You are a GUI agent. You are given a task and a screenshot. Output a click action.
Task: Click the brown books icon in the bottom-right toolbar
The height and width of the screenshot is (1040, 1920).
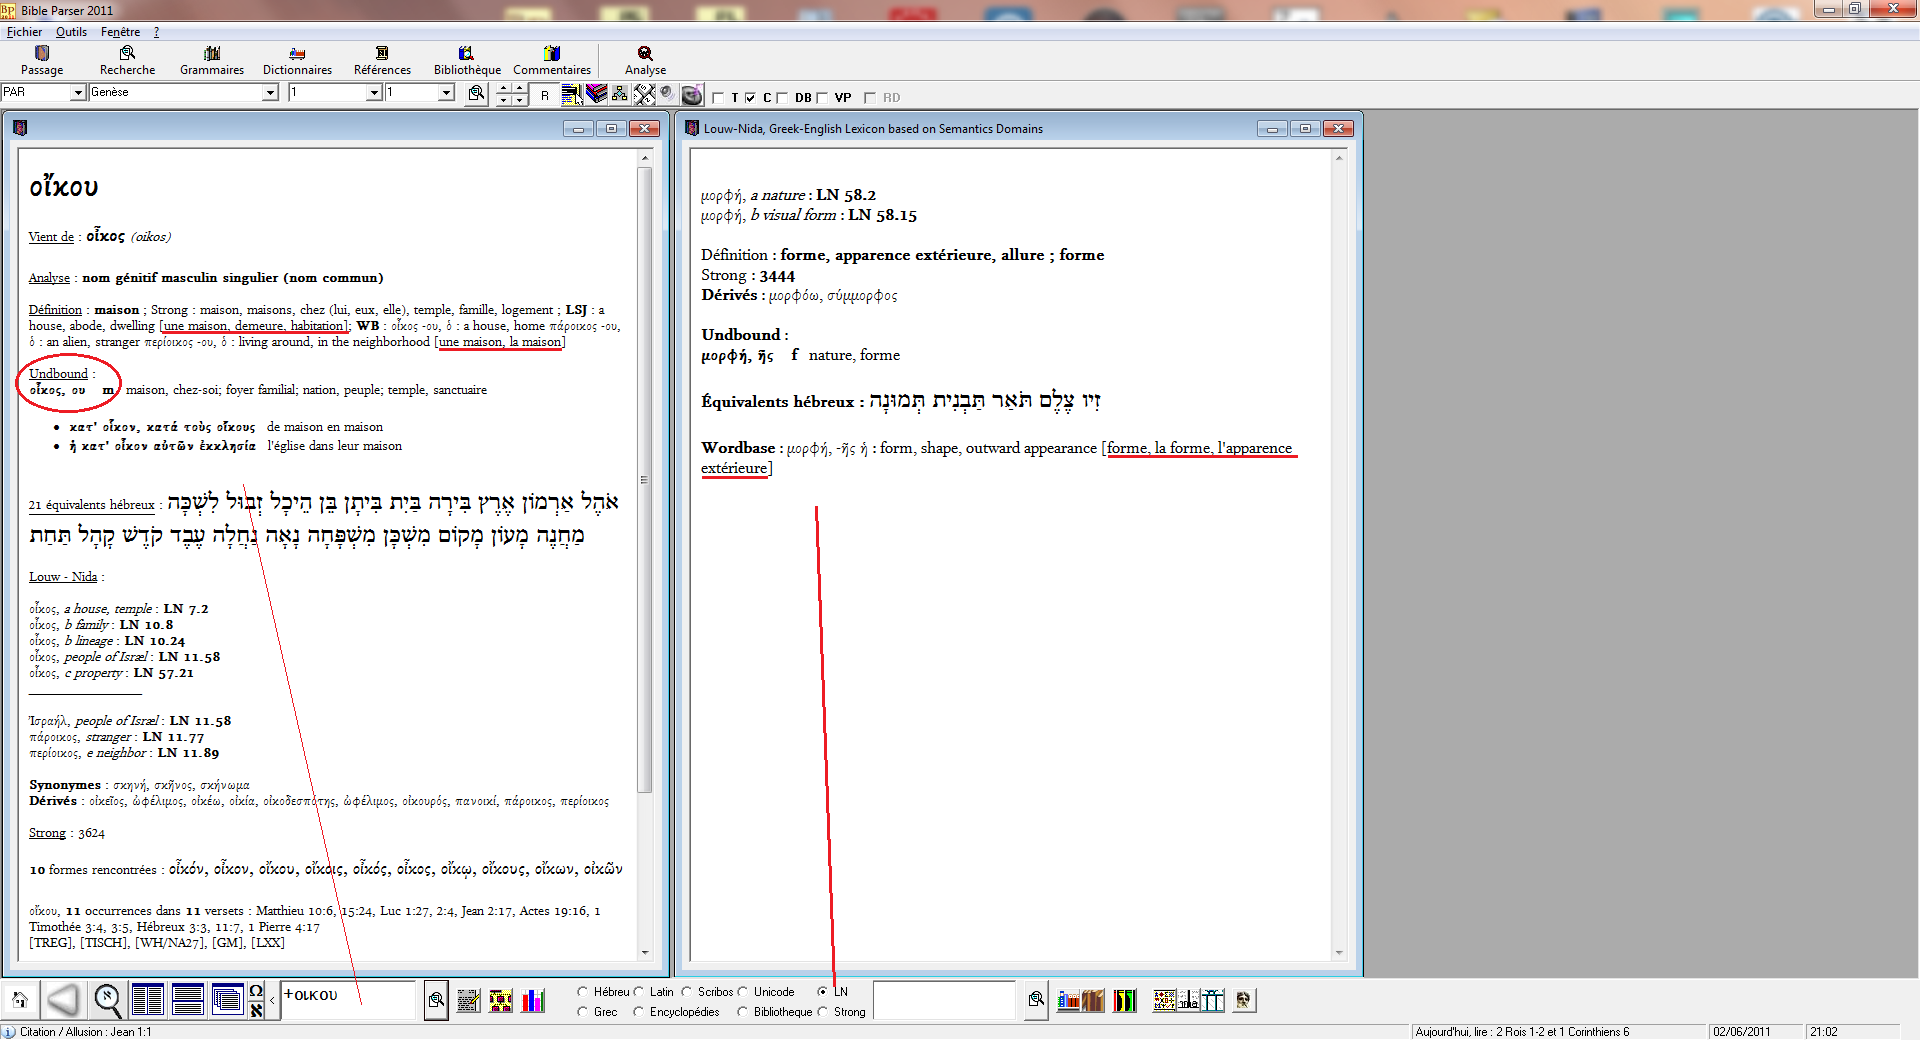pyautogui.click(x=1092, y=1000)
